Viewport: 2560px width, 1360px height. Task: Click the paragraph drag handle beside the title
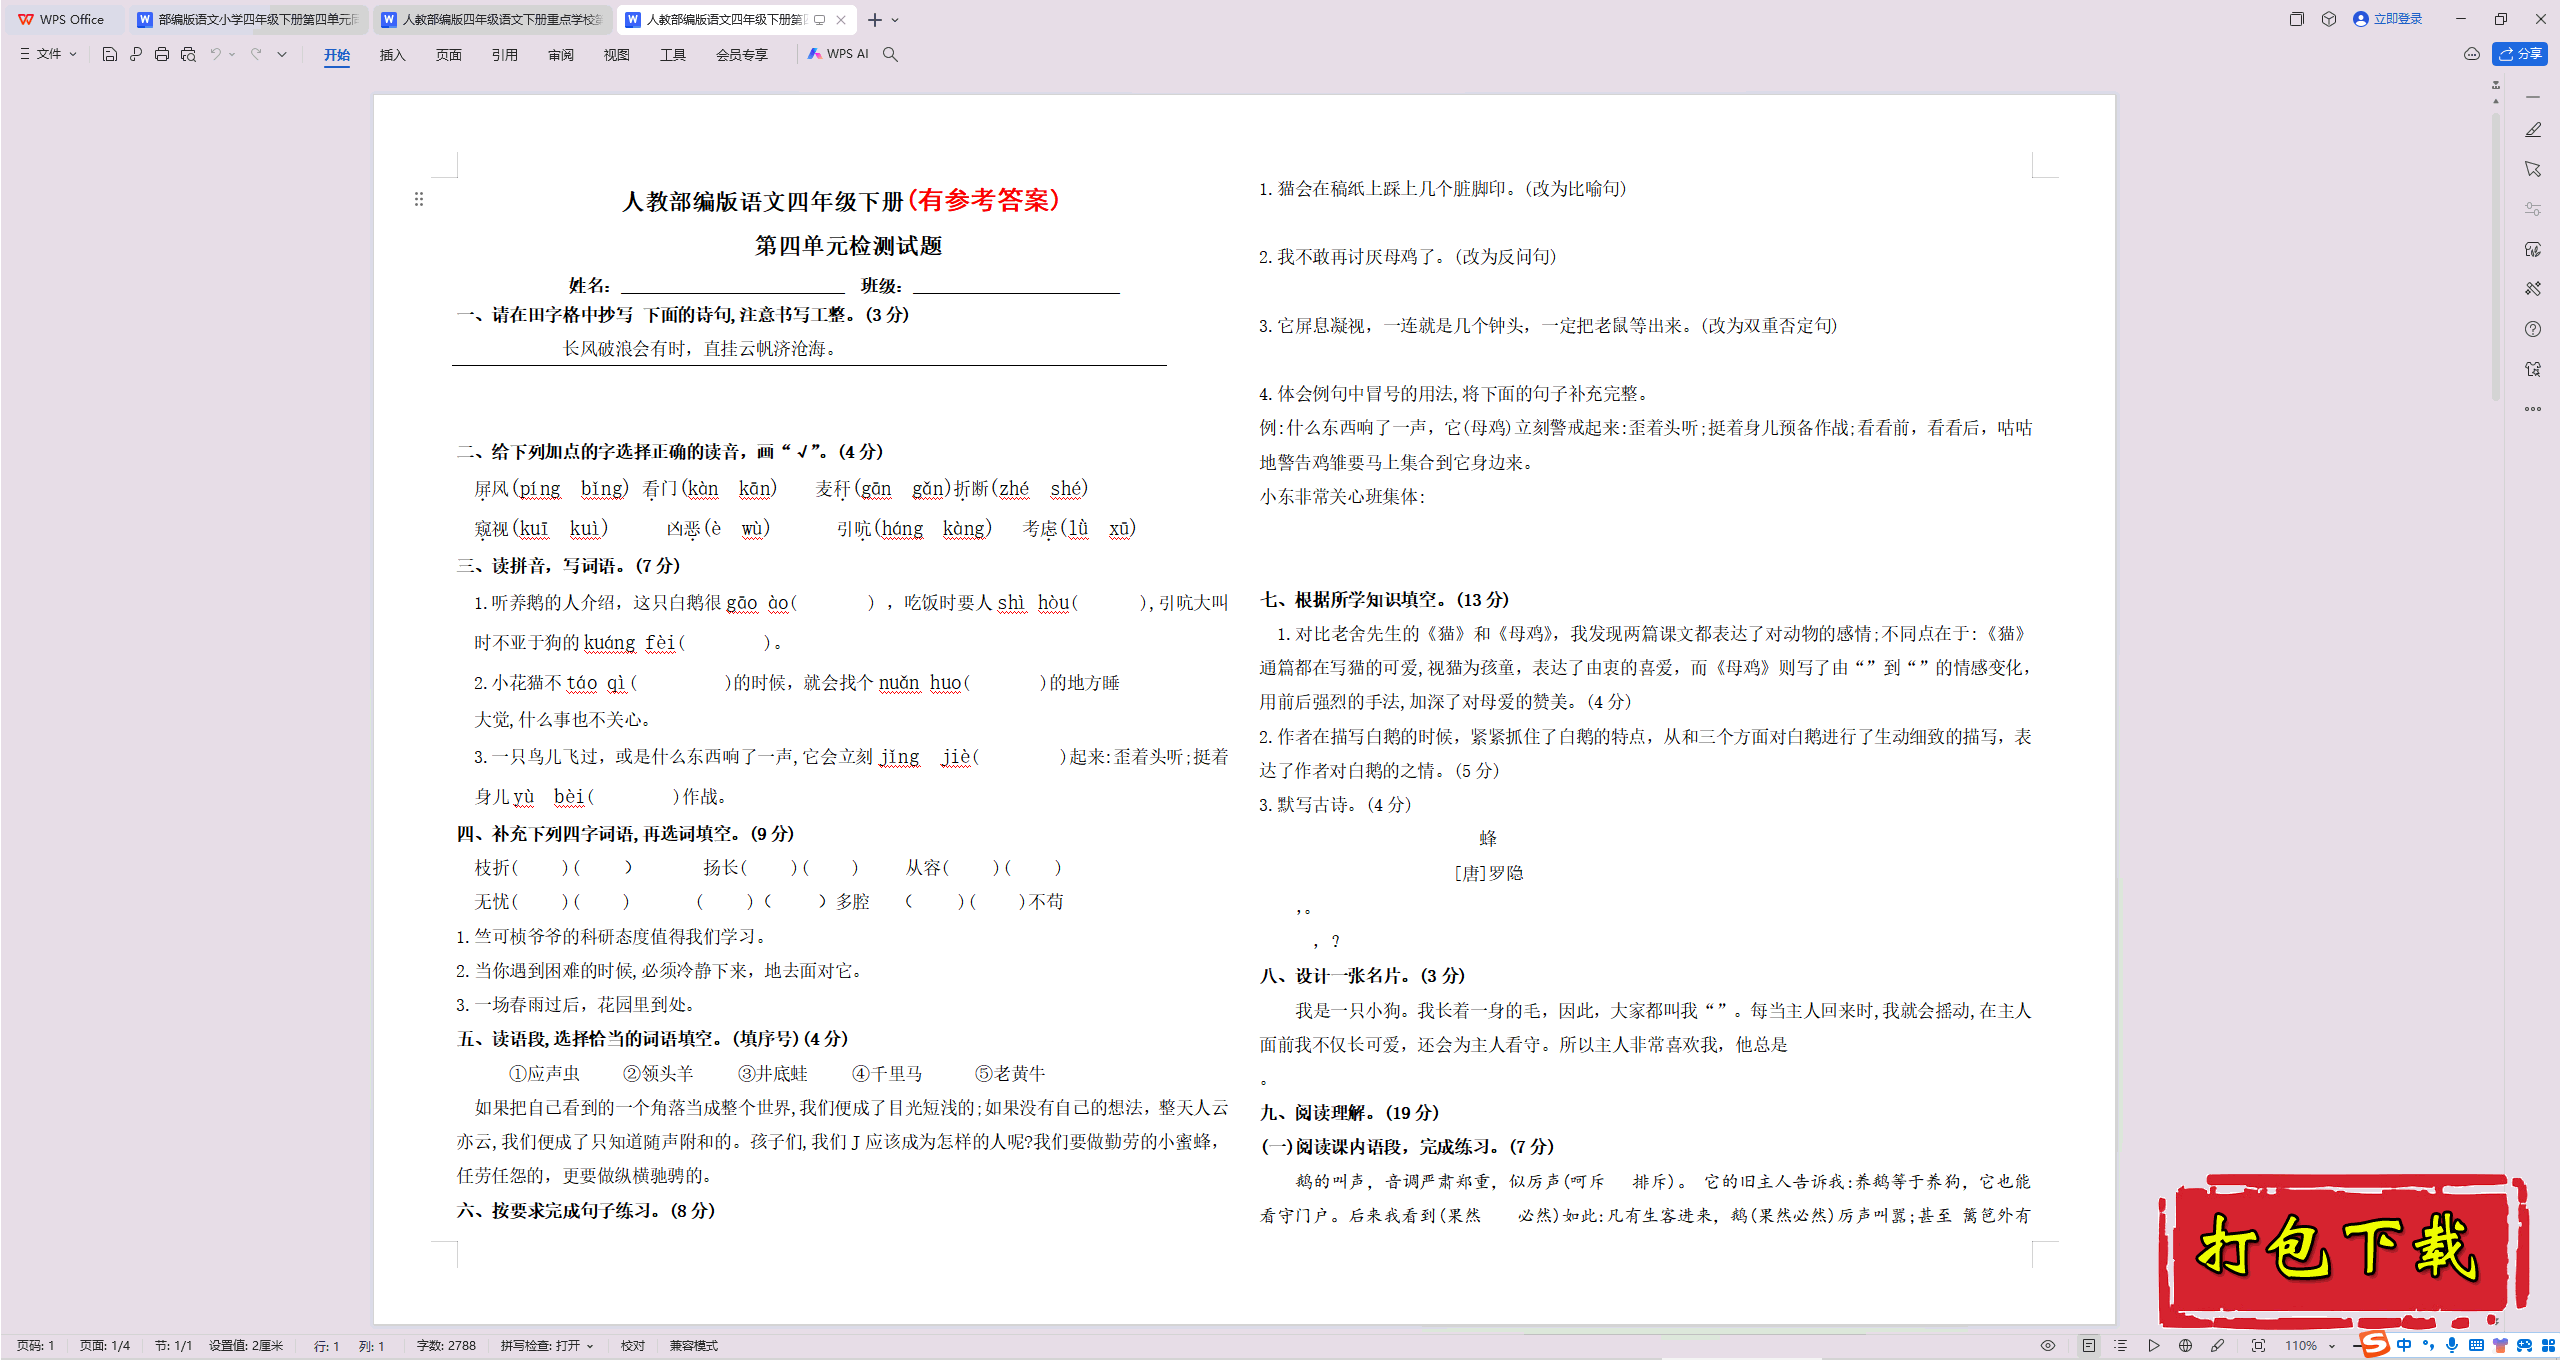coord(419,199)
